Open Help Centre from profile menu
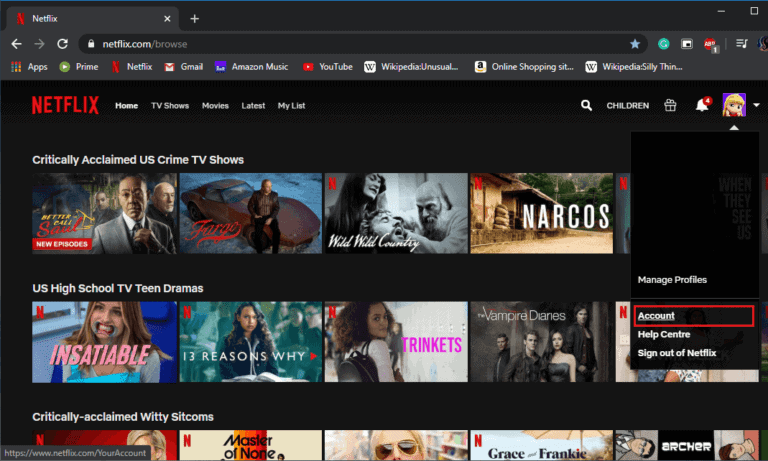768x461 pixels. coord(664,335)
